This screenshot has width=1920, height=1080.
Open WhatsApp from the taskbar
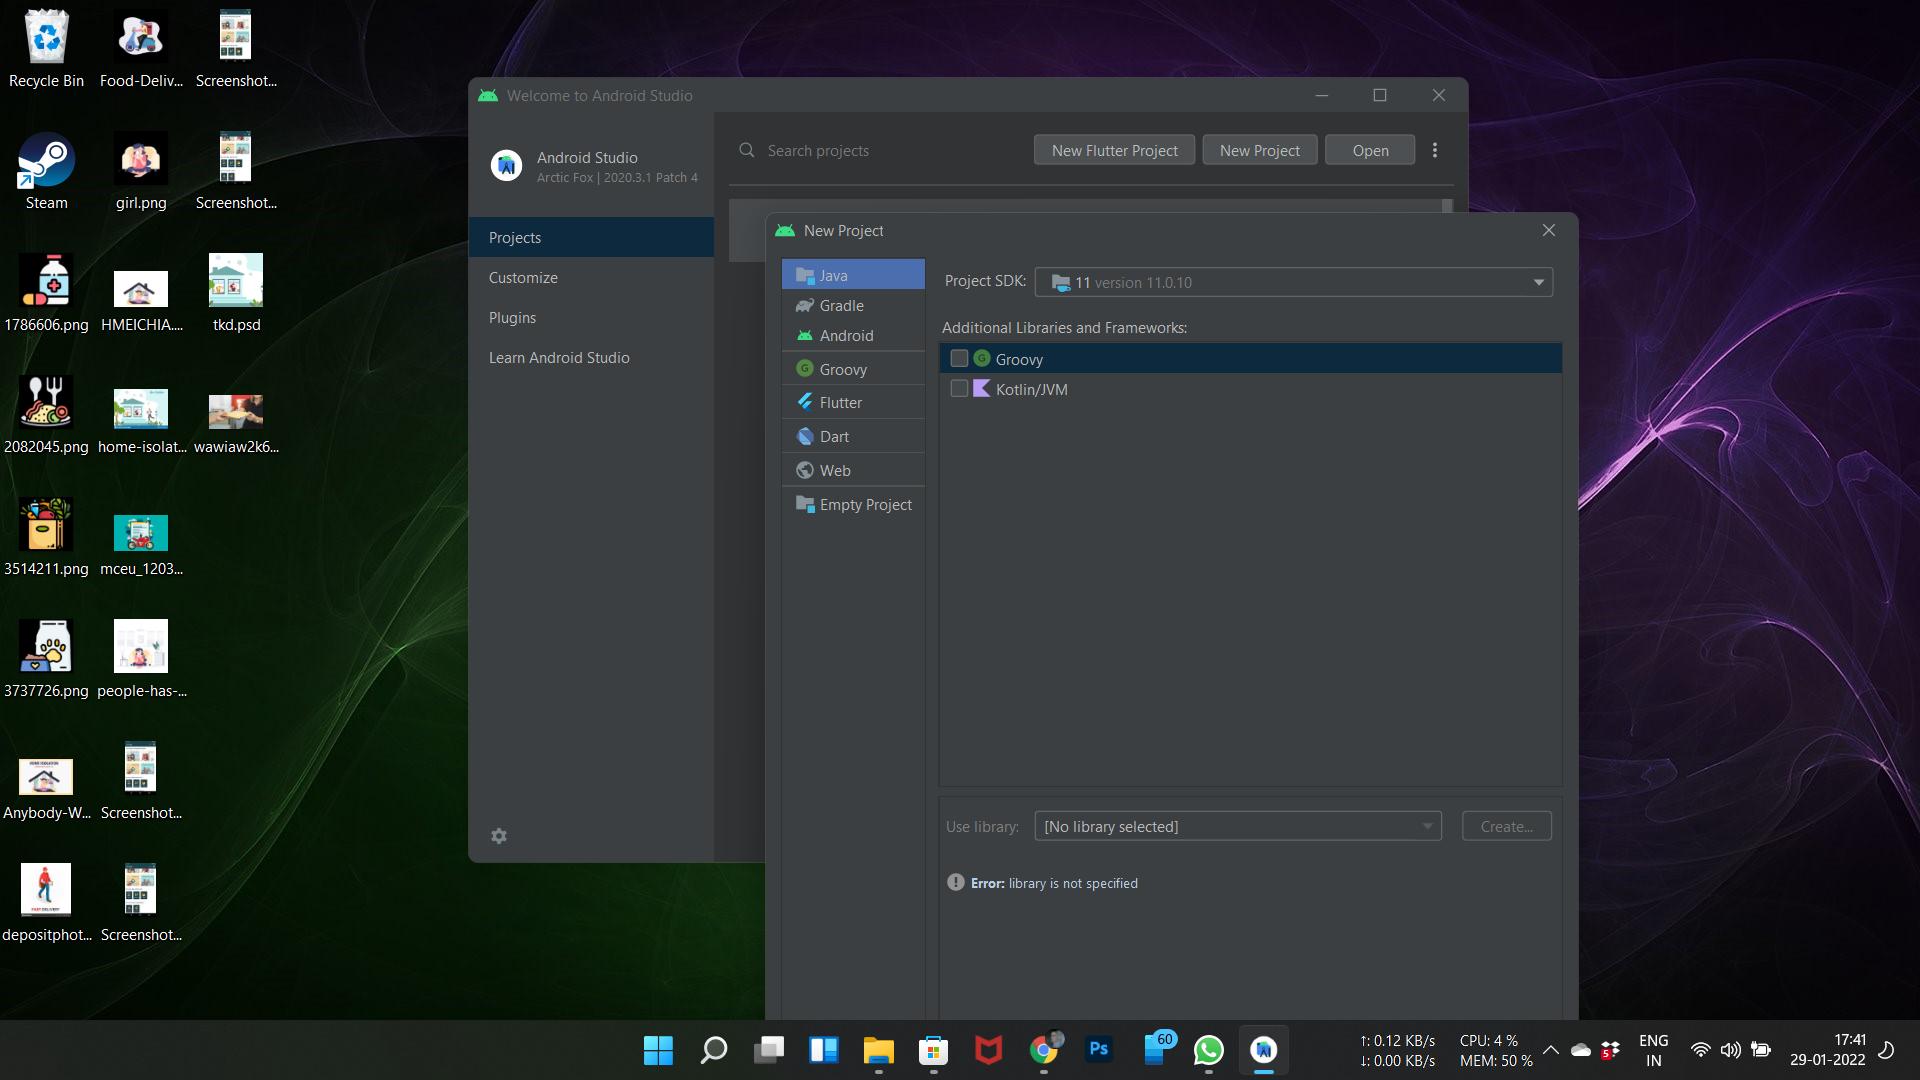coord(1208,1050)
